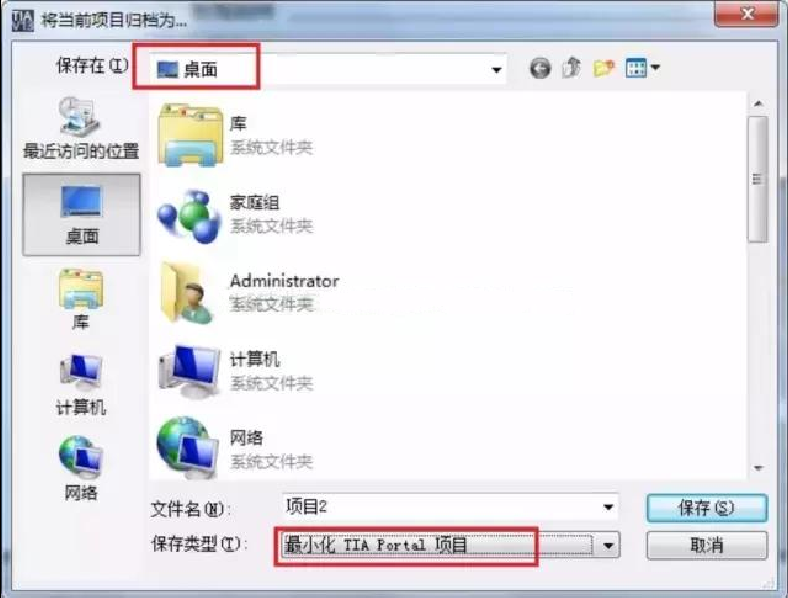
Task: Select the Administrator folder in file list
Action: click(249, 293)
